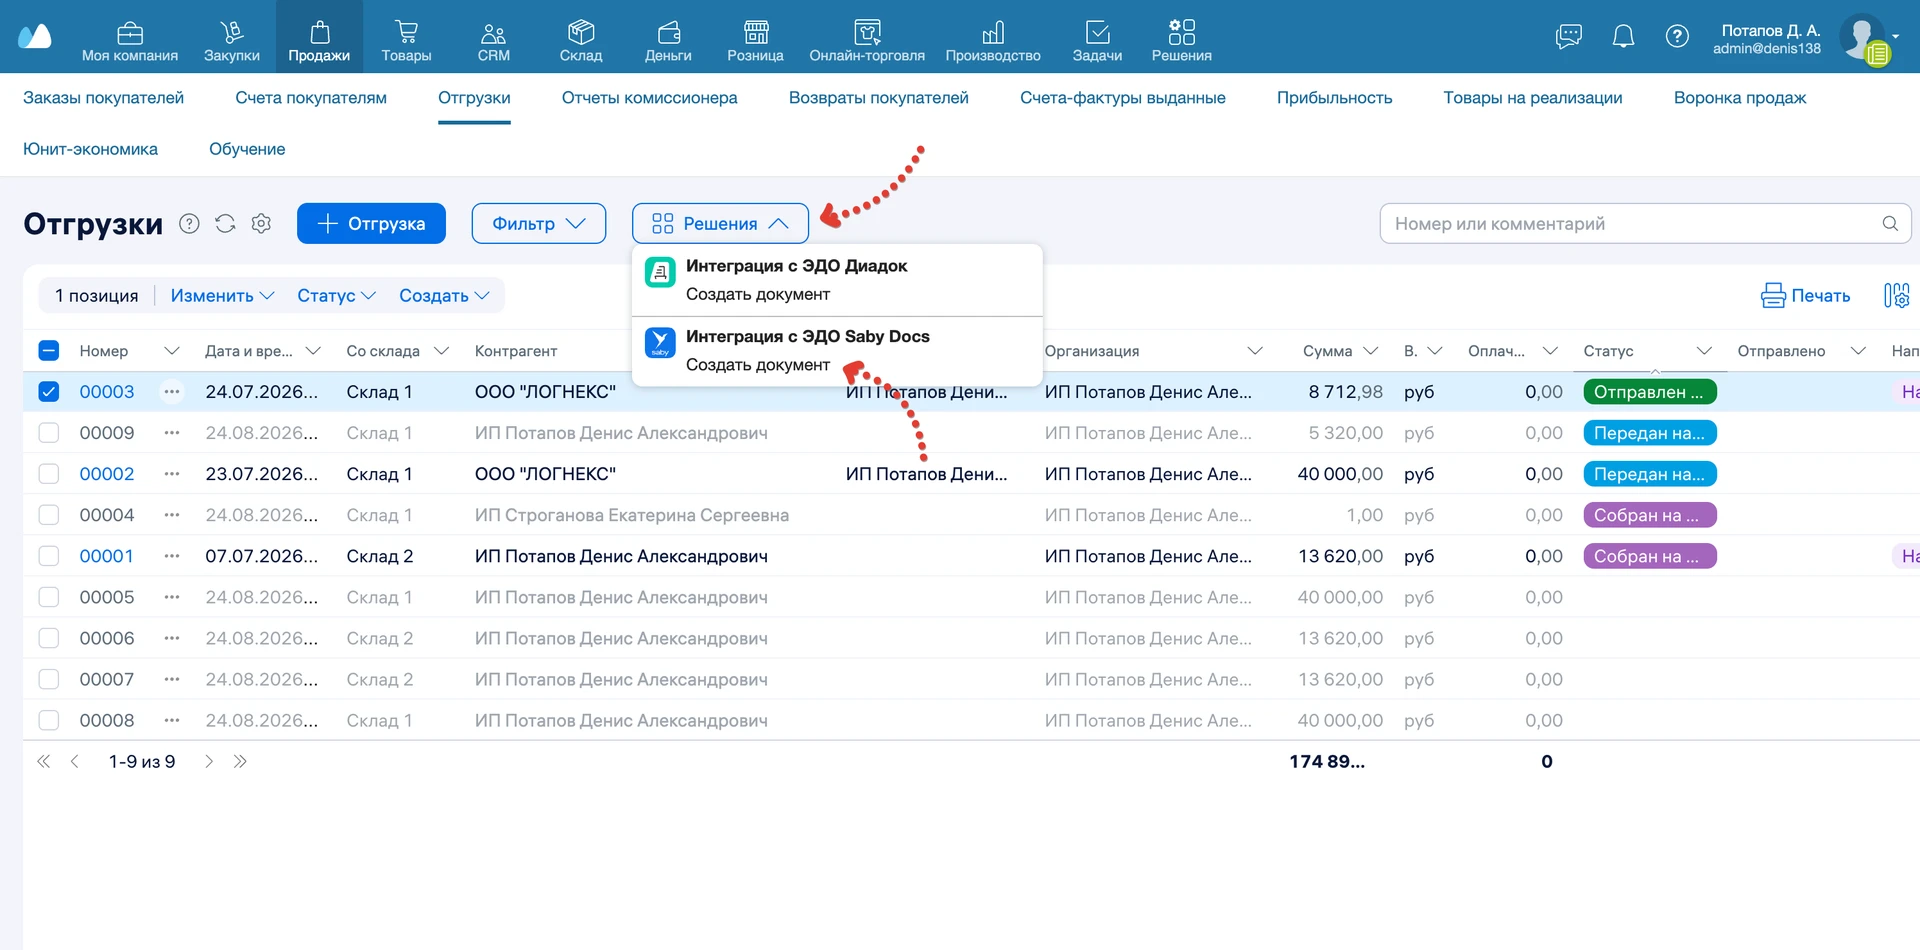Viewport: 1920px width, 950px height.
Task: Go to the next page arrow
Action: coord(209,762)
